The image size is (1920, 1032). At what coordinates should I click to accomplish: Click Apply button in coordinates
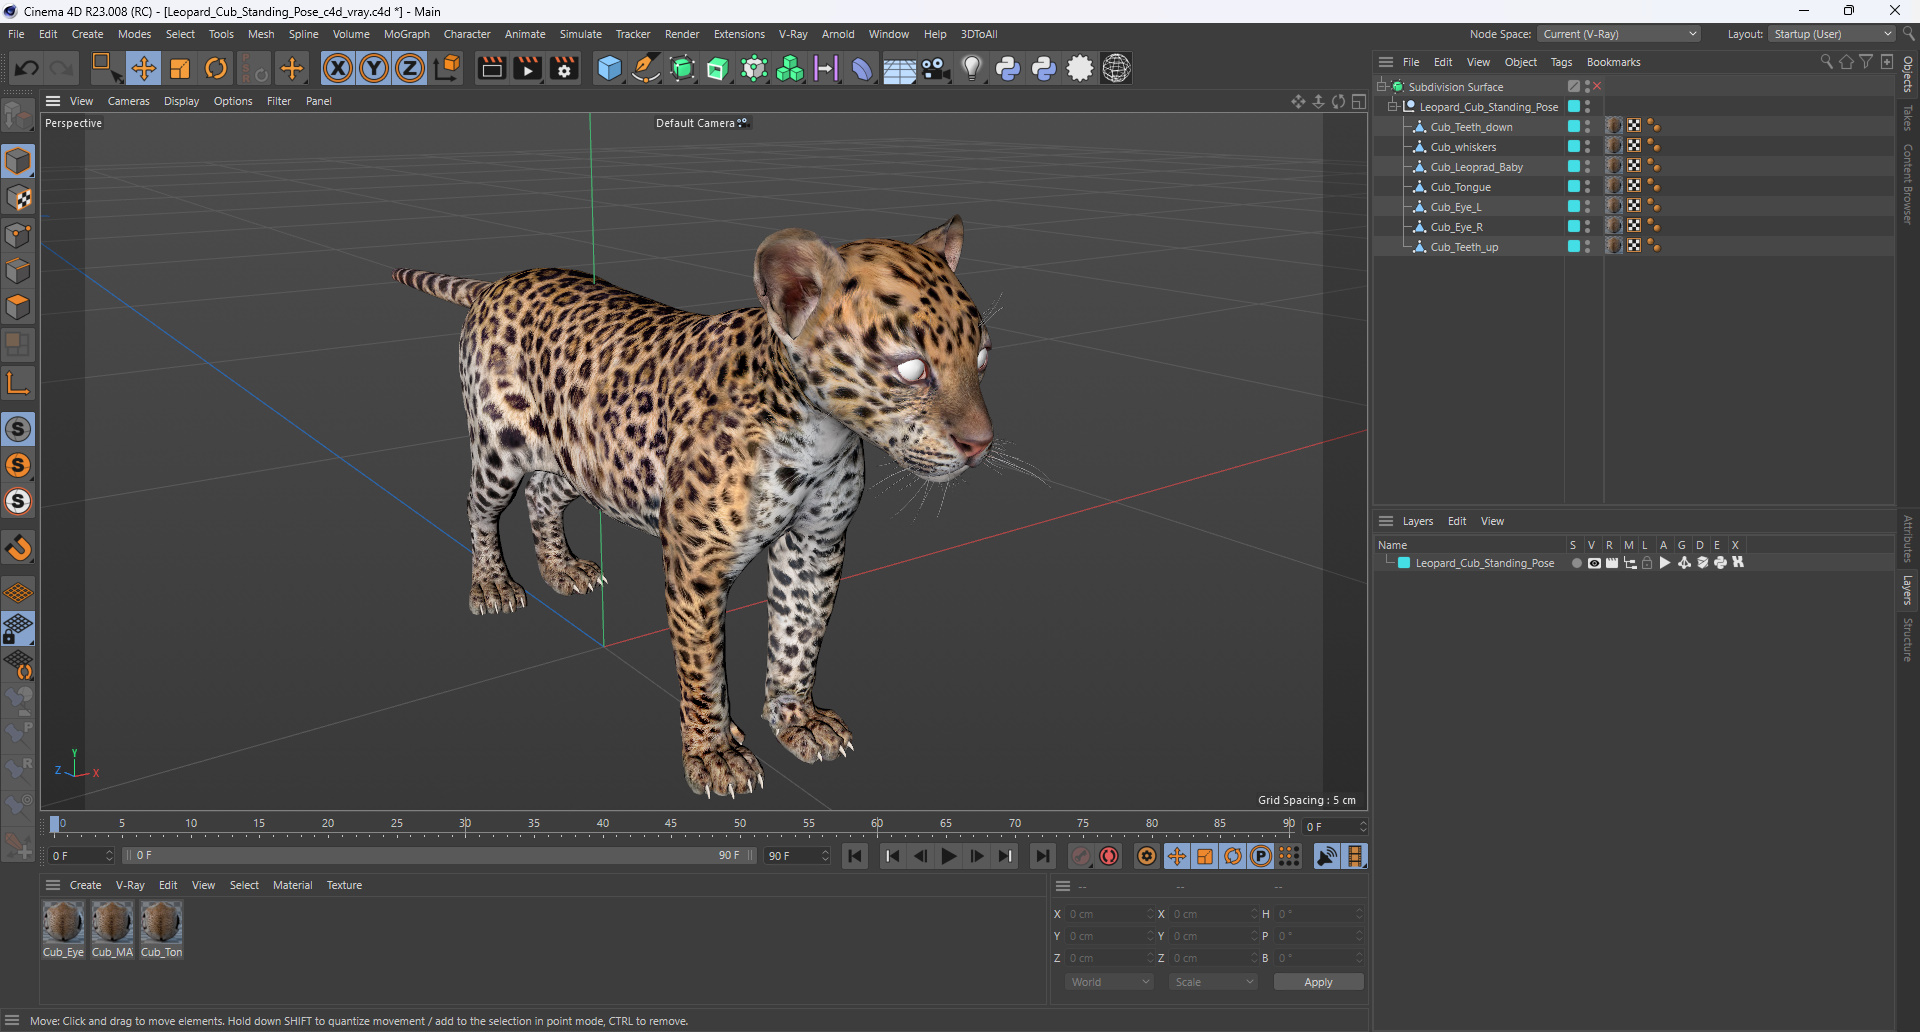pyautogui.click(x=1318, y=982)
